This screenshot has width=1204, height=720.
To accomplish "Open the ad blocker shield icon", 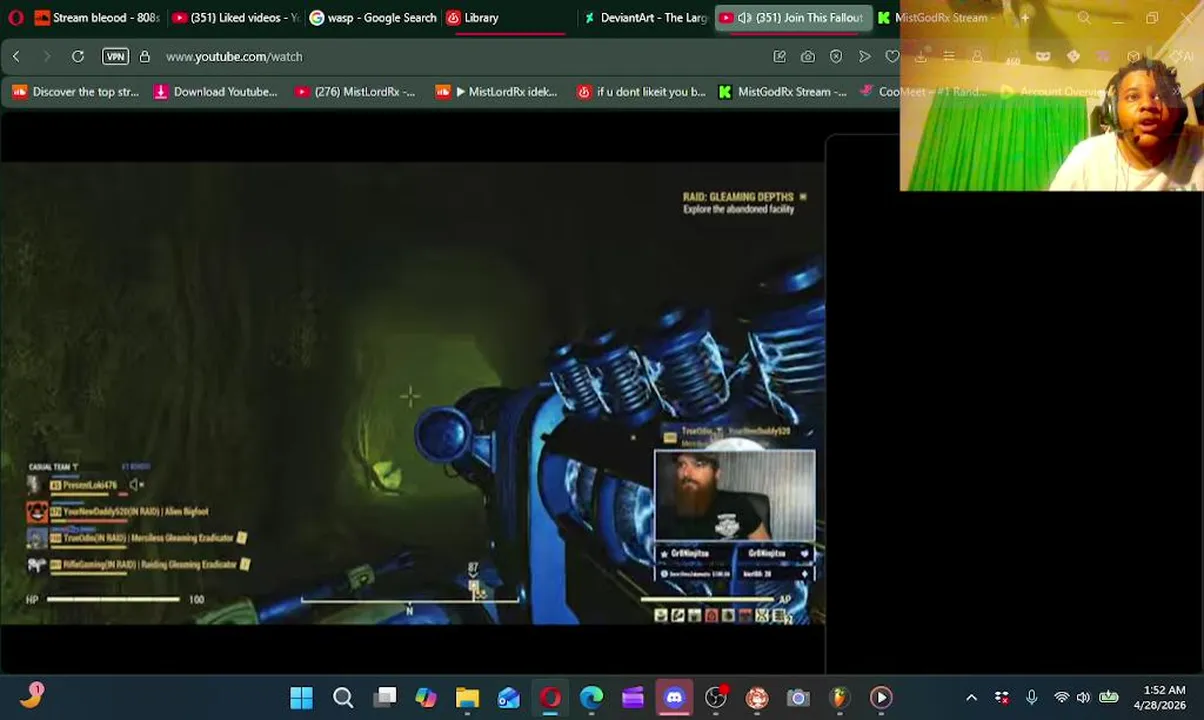I will tap(836, 56).
